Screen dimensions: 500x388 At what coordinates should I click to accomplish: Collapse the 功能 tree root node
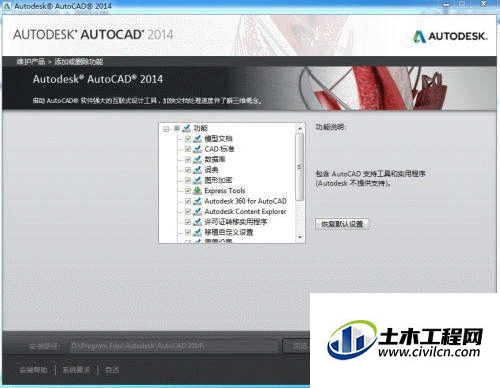pyautogui.click(x=166, y=129)
